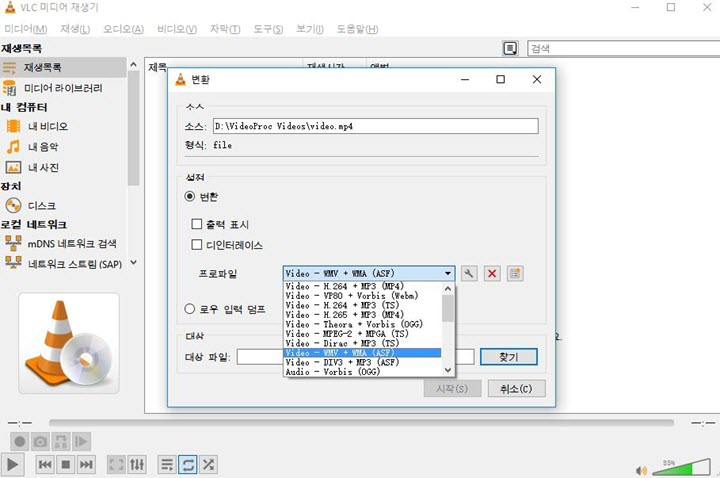Choose Video - MPEG-2 + MPGA (TS) profile
Image resolution: width=720 pixels, height=478 pixels.
coord(362,334)
